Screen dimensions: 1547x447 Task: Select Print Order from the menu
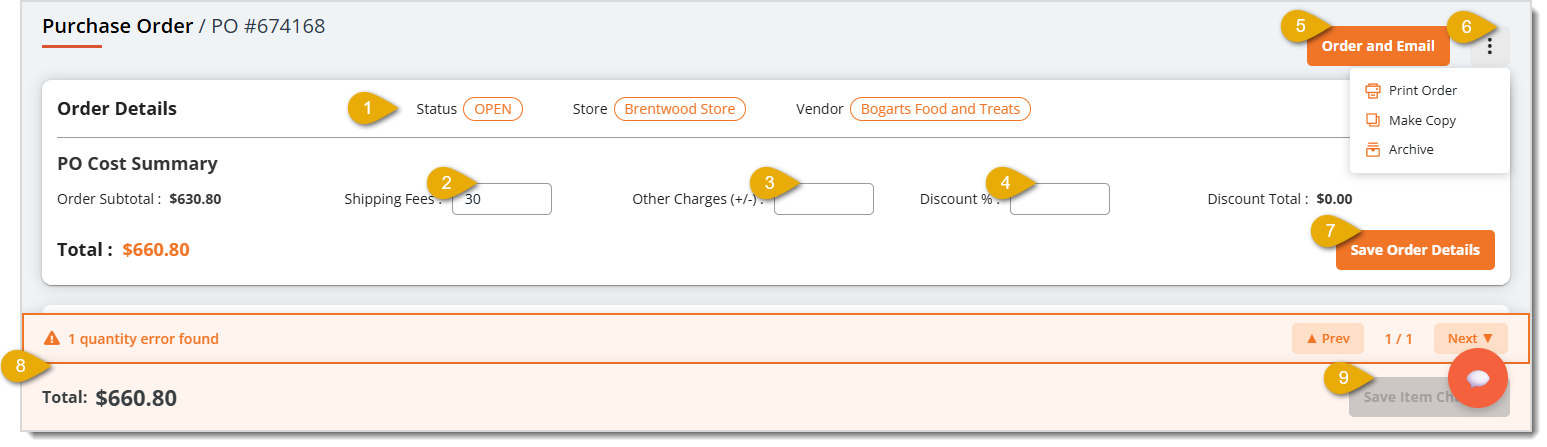[1422, 90]
